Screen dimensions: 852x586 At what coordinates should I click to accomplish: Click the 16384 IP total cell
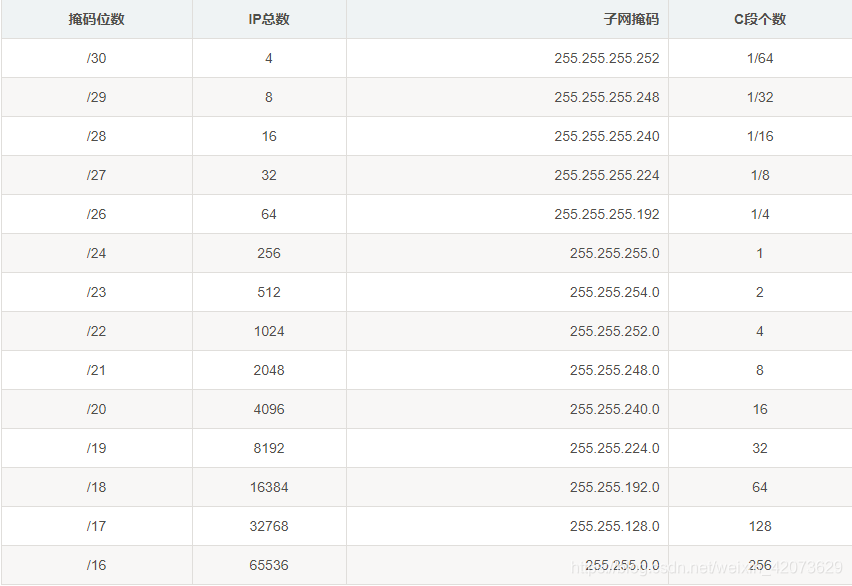(x=269, y=487)
